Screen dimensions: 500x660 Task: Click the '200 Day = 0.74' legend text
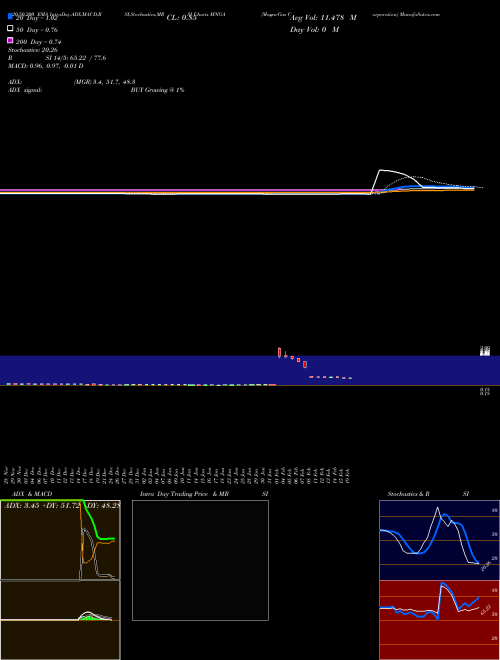point(39,42)
